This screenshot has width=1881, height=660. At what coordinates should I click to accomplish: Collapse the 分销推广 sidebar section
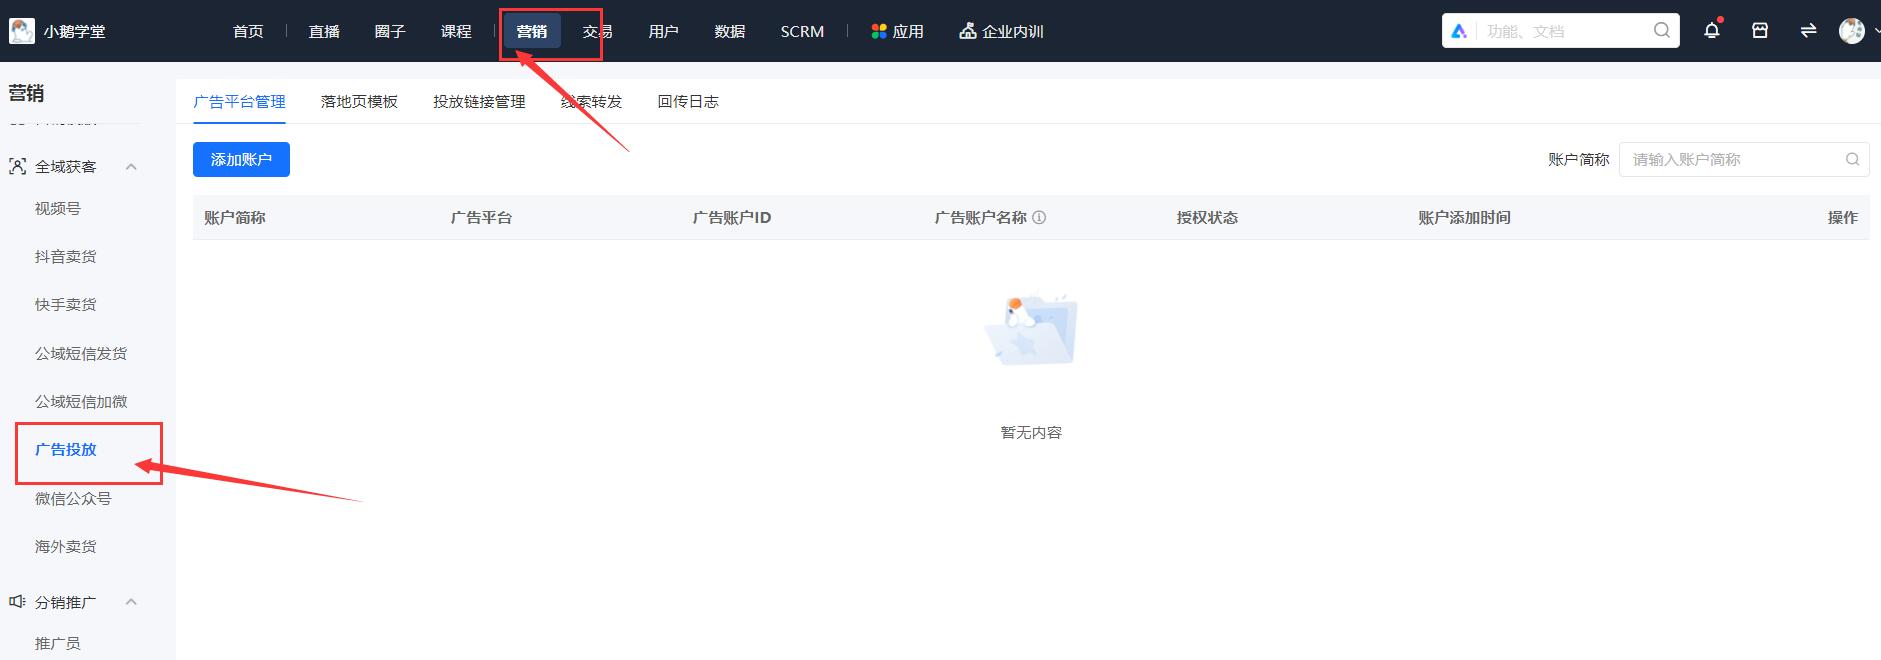131,602
